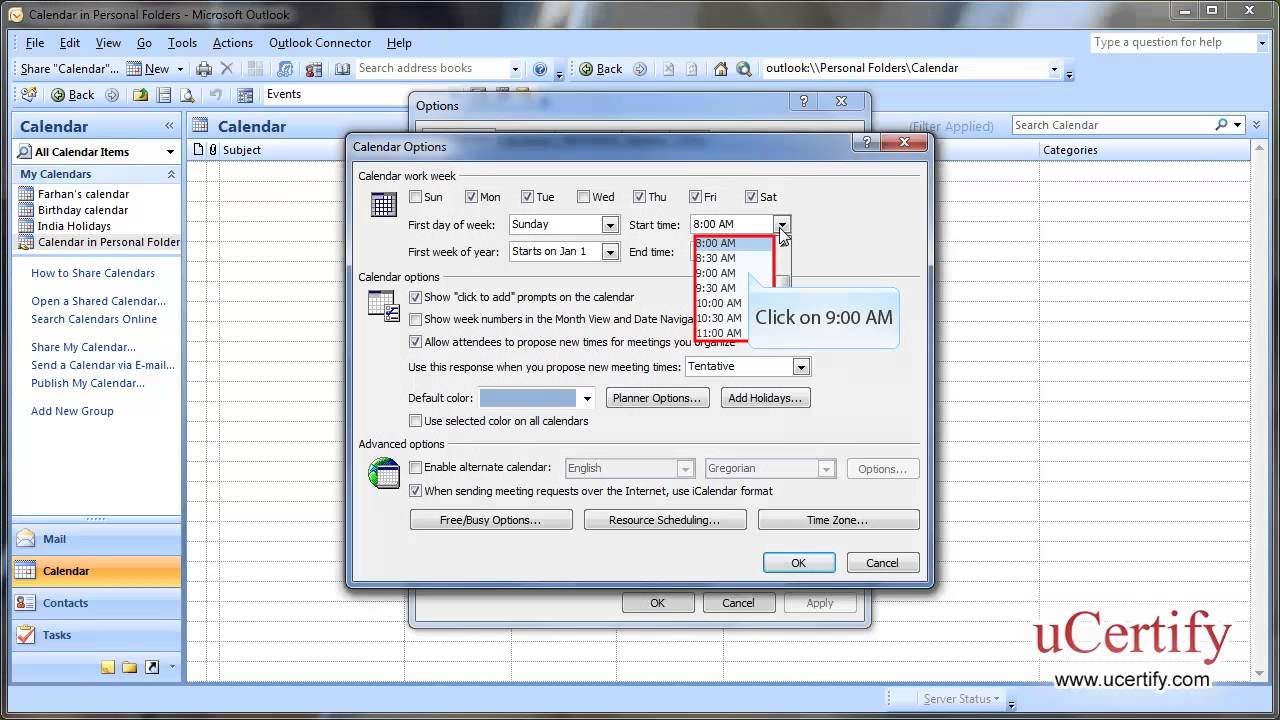1280x720 pixels.
Task: Click the Delete X icon in the toolbar
Action: coord(227,69)
